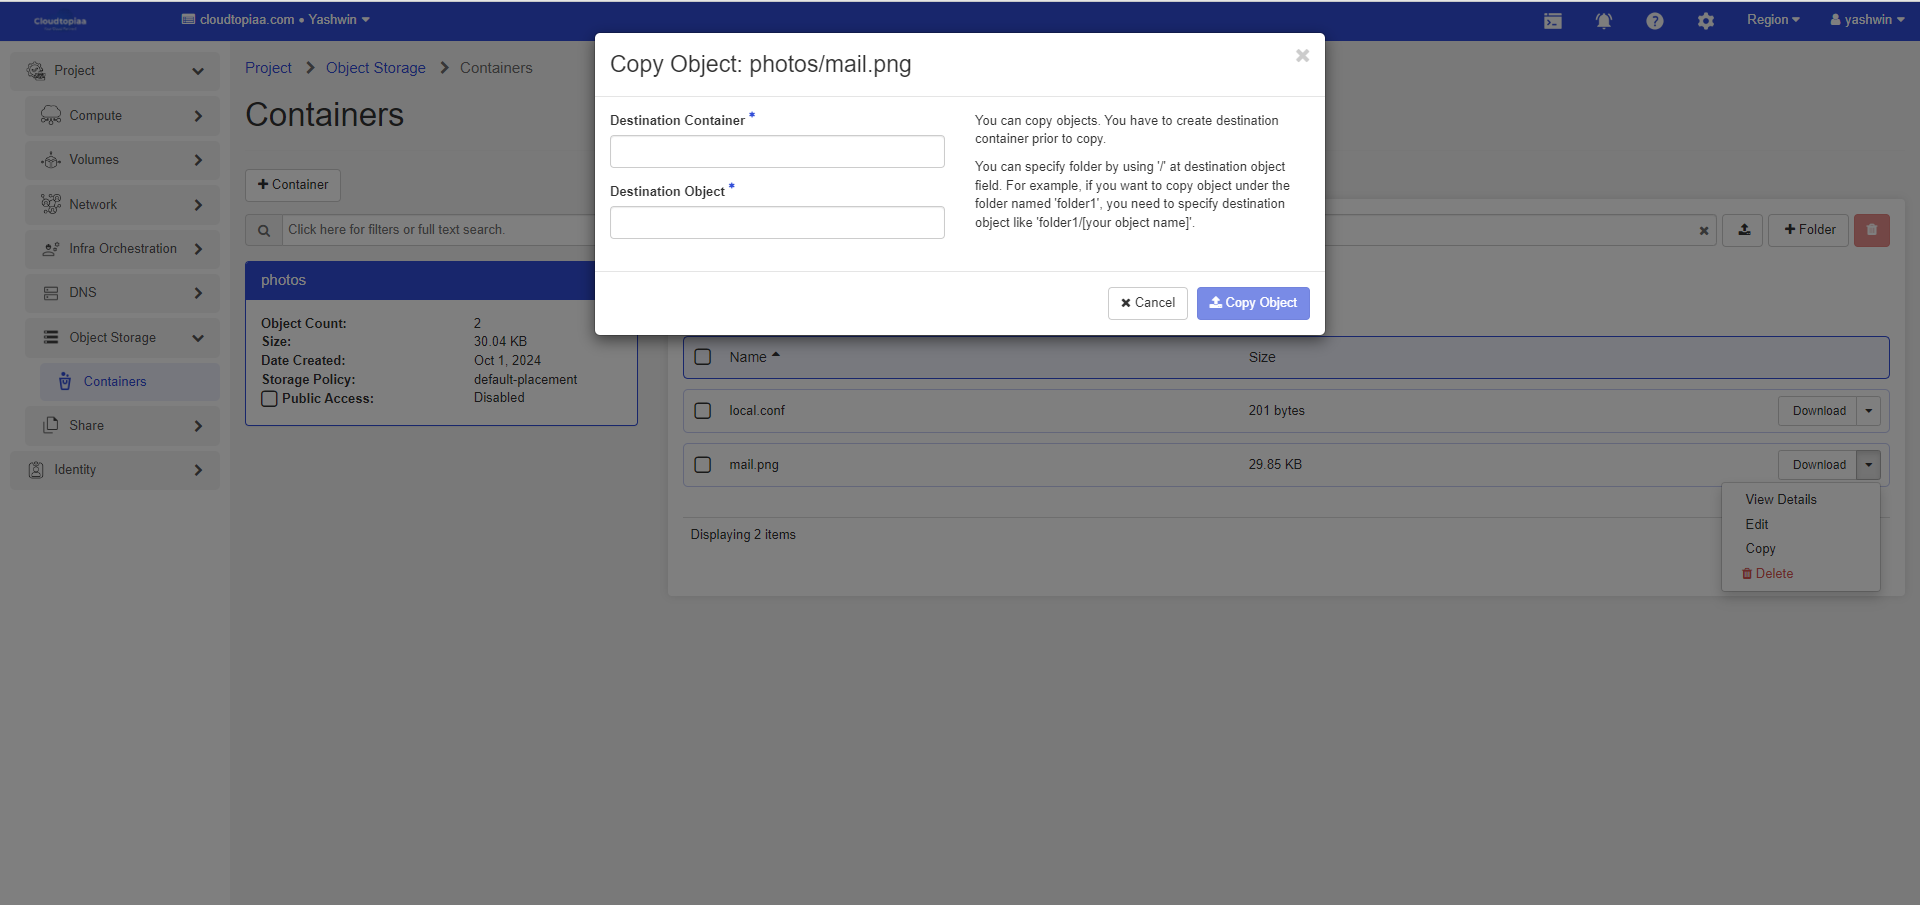Open the help question mark icon
This screenshot has width=1920, height=905.
coord(1654,21)
